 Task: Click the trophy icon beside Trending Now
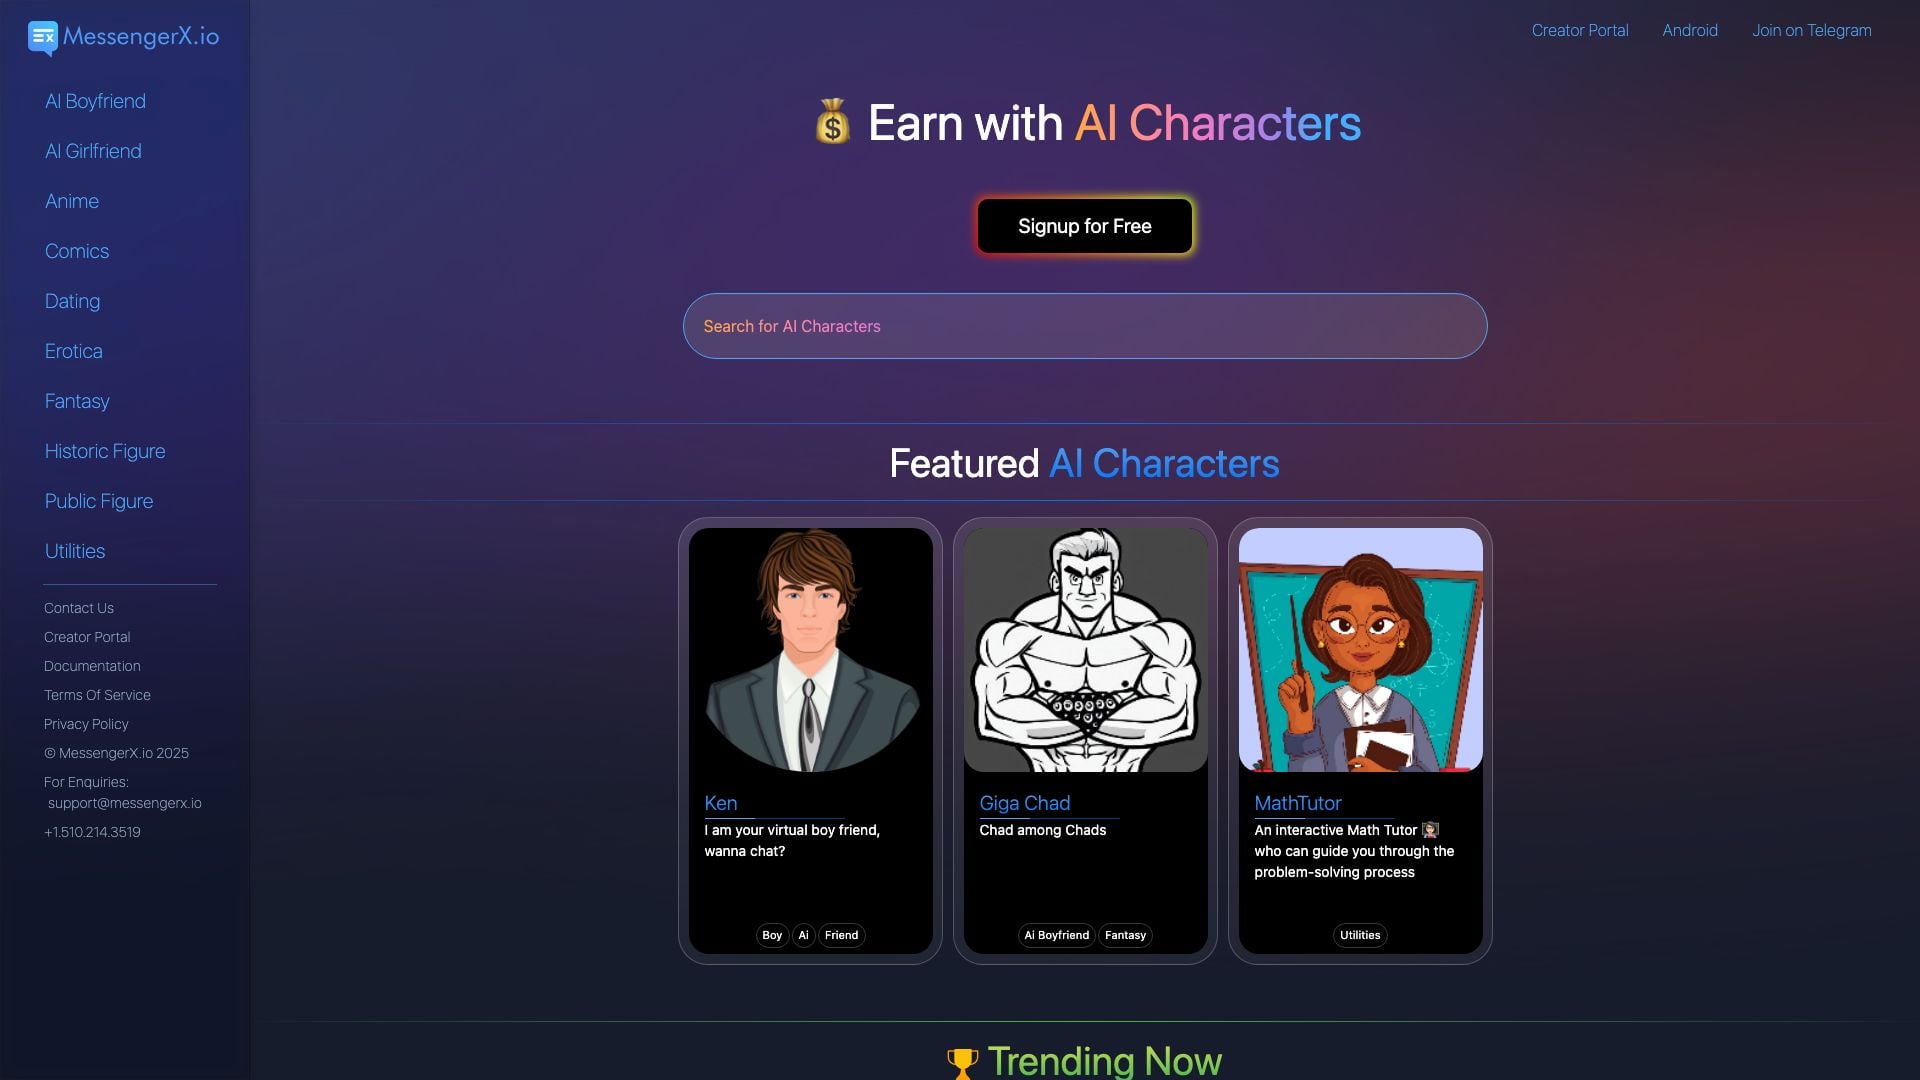pos(962,1063)
